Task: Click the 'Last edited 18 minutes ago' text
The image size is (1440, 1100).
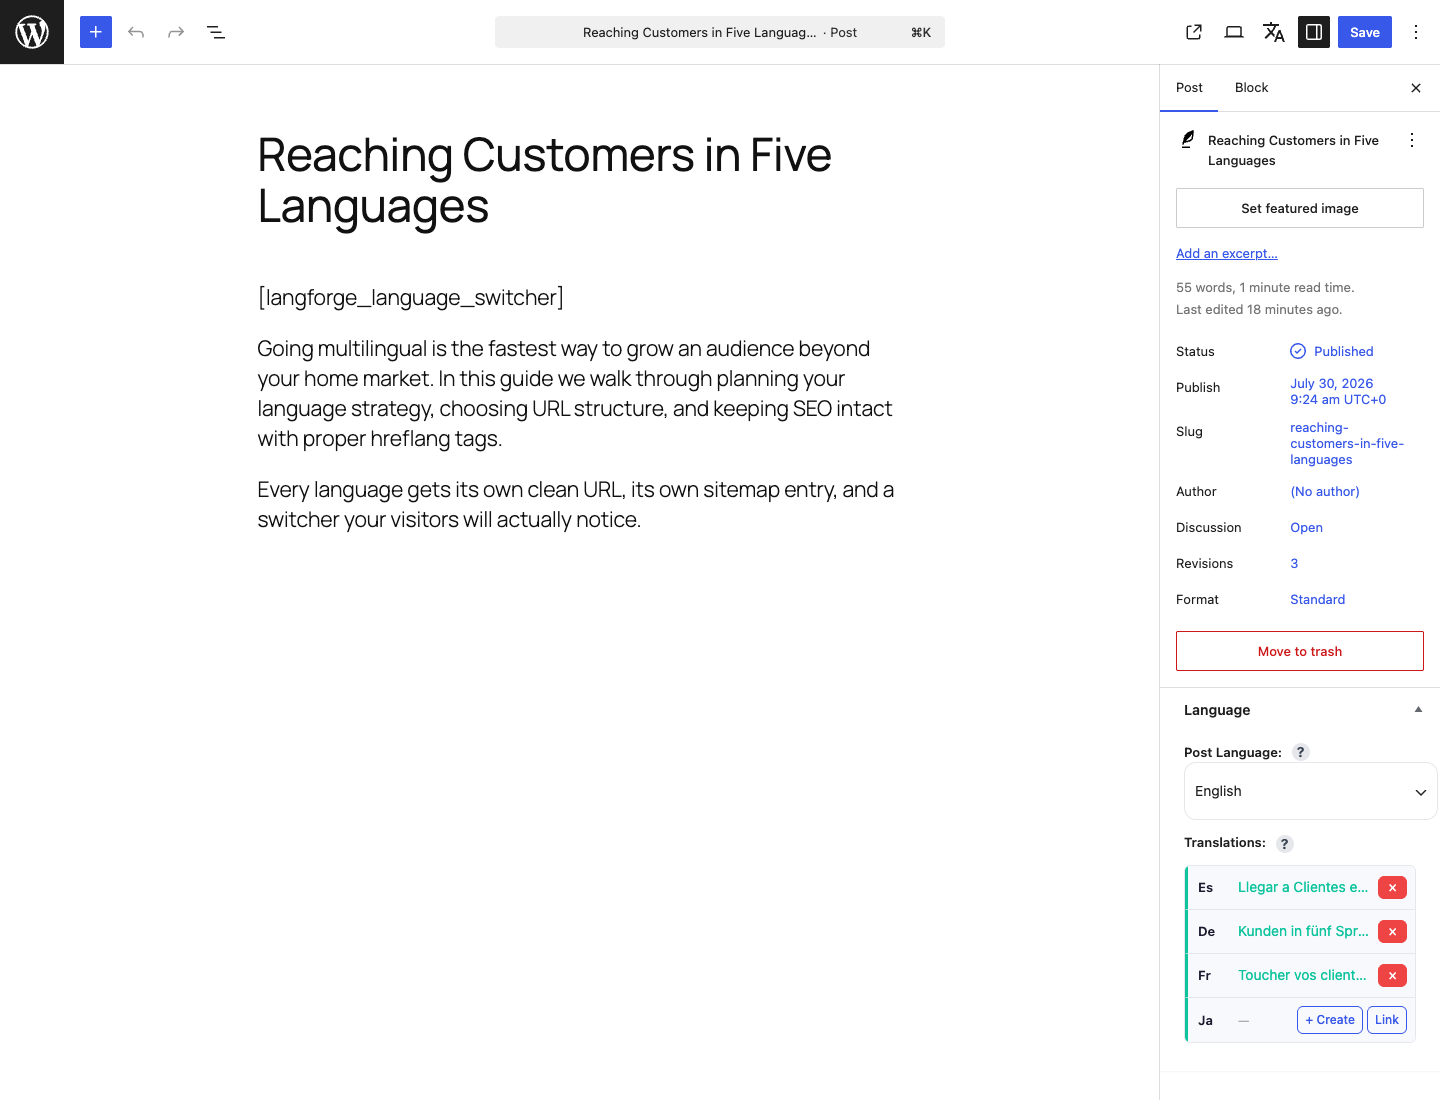Action: 1259,309
